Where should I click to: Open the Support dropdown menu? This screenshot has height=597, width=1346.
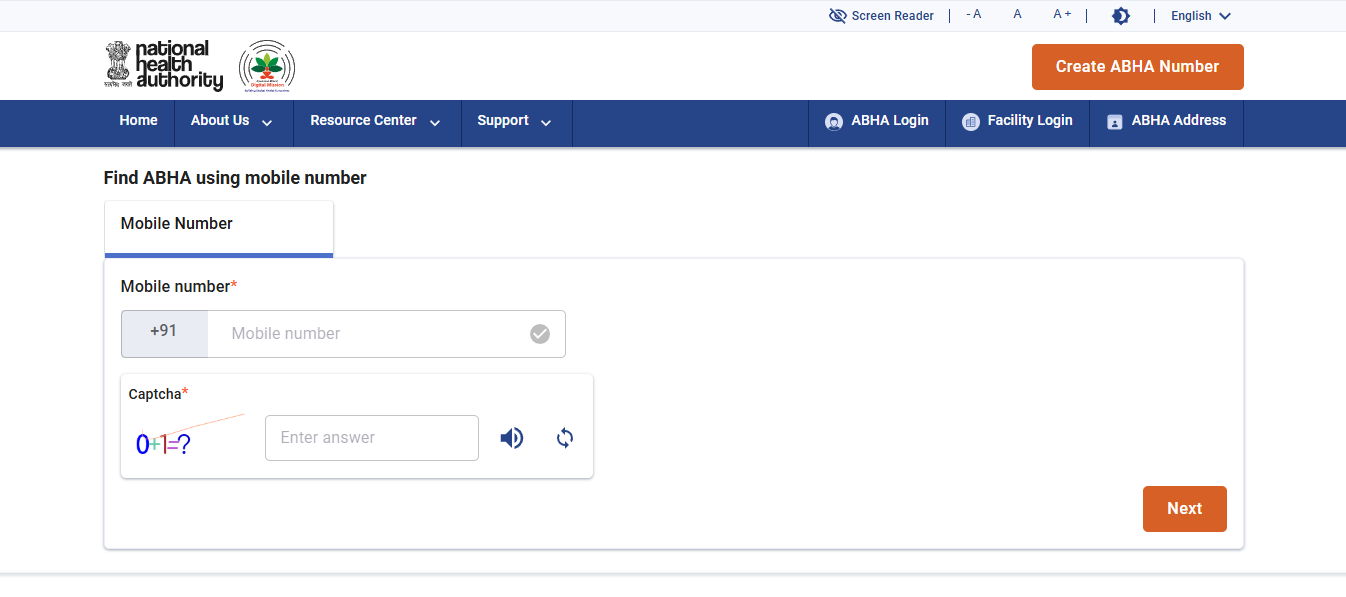click(x=514, y=121)
